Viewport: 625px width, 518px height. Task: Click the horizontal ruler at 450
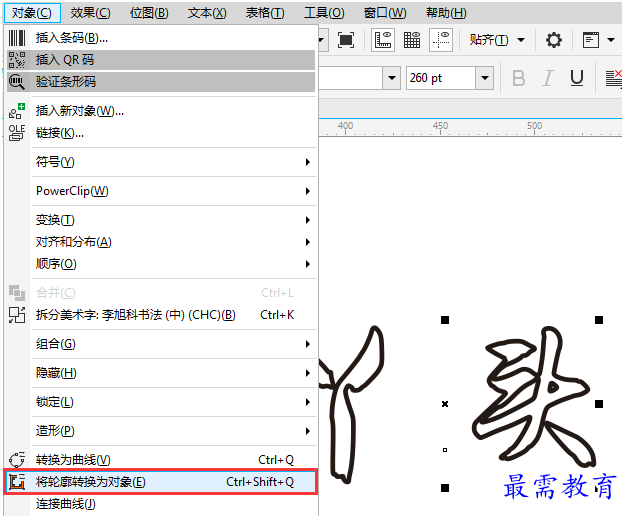[x=440, y=126]
